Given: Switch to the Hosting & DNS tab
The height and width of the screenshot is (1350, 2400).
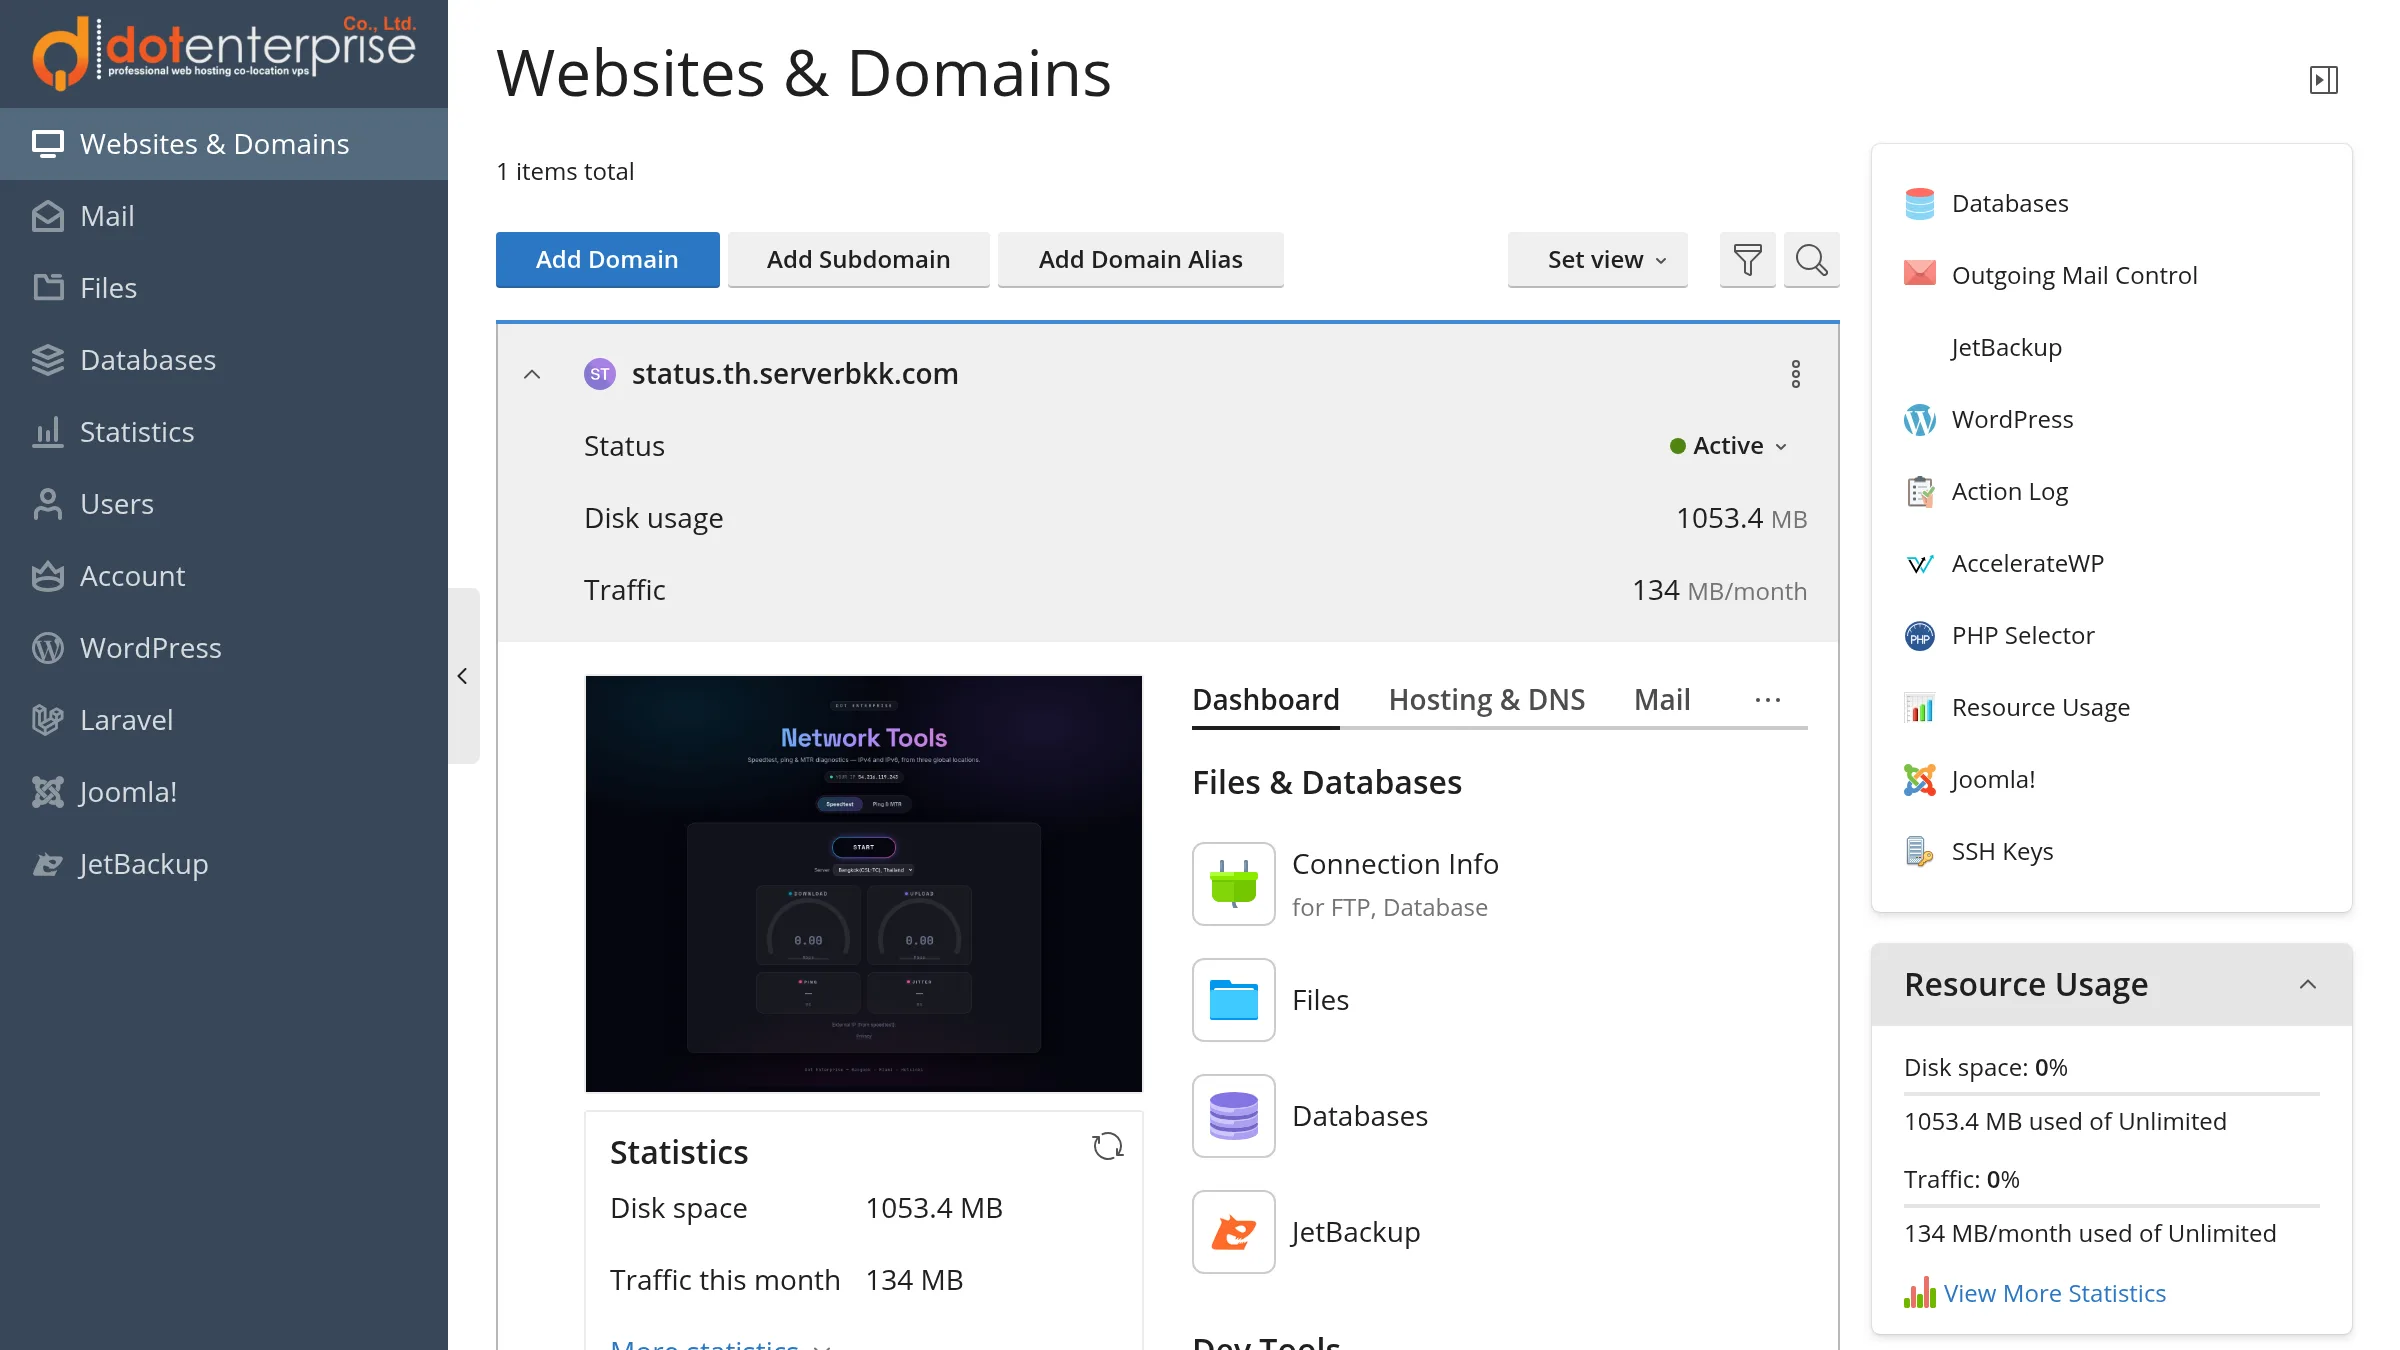Looking at the screenshot, I should point(1487,700).
